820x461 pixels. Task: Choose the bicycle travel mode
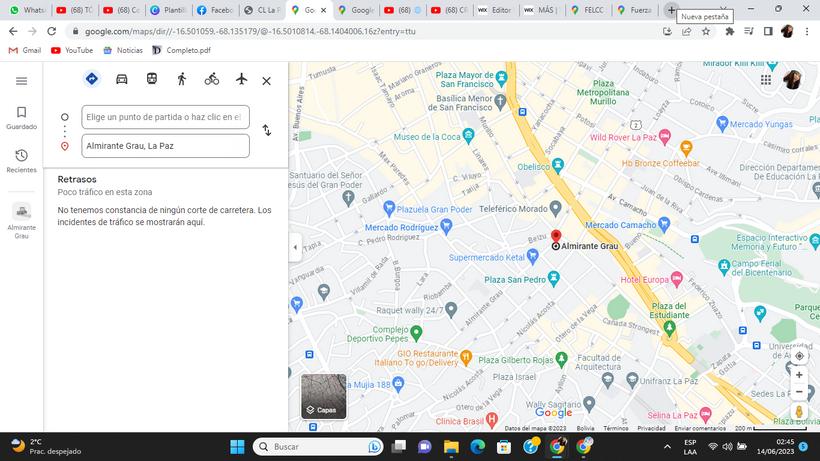tap(212, 79)
